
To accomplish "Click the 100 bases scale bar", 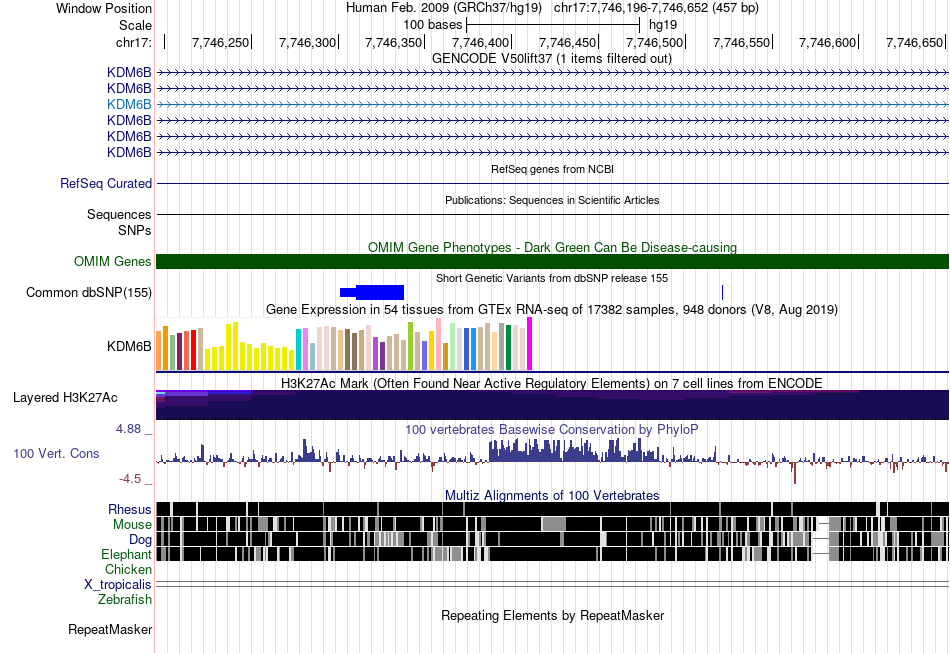I will point(553,25).
